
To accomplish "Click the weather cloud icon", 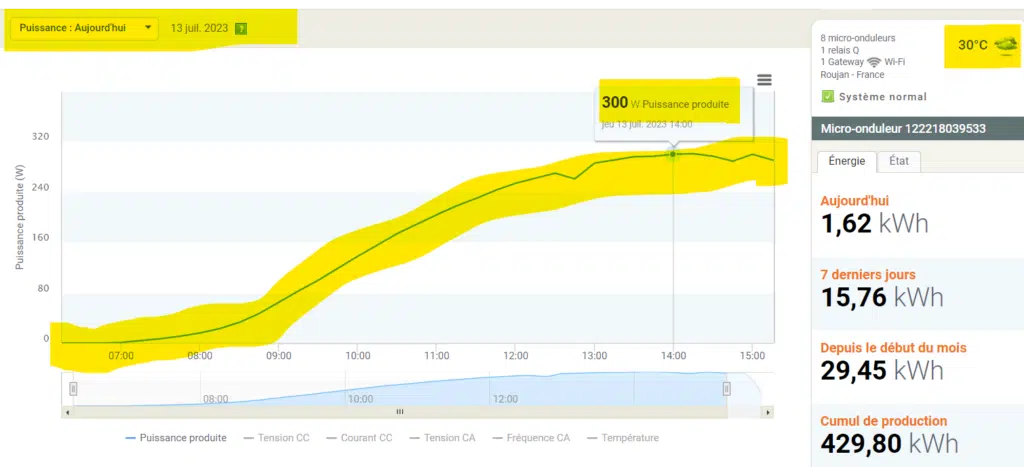I will pyautogui.click(x=1006, y=45).
